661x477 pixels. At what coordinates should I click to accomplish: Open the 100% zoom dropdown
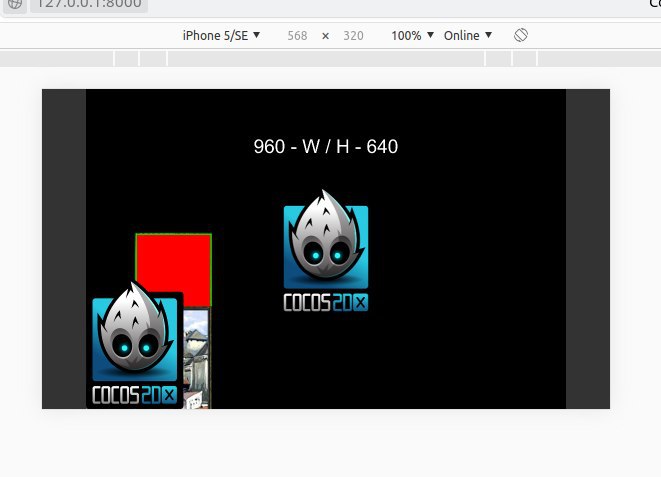(412, 35)
